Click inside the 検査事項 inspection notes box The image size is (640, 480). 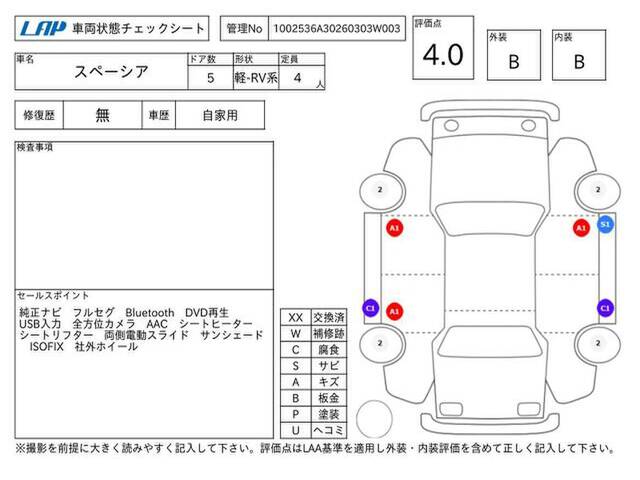tap(144, 215)
